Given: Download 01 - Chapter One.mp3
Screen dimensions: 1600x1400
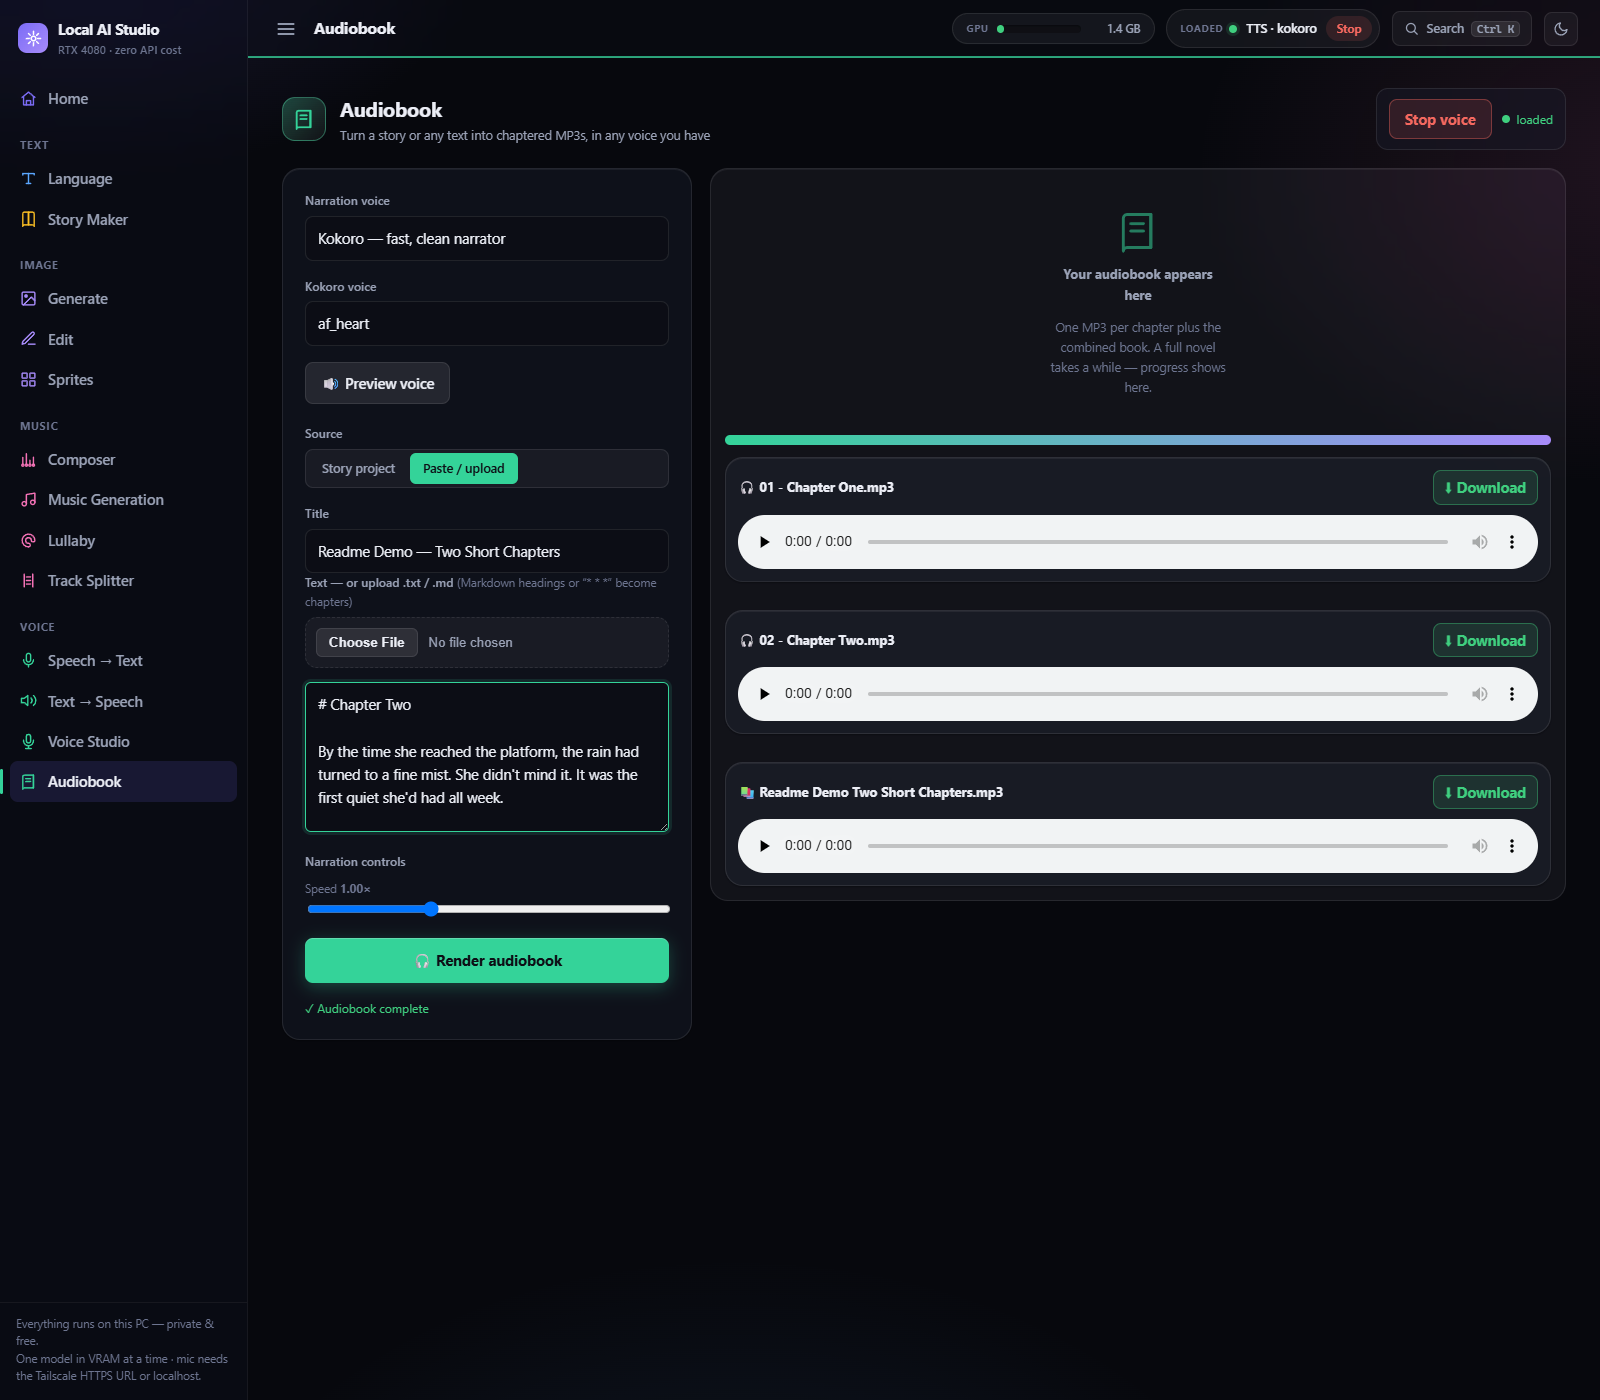Looking at the screenshot, I should (1485, 488).
